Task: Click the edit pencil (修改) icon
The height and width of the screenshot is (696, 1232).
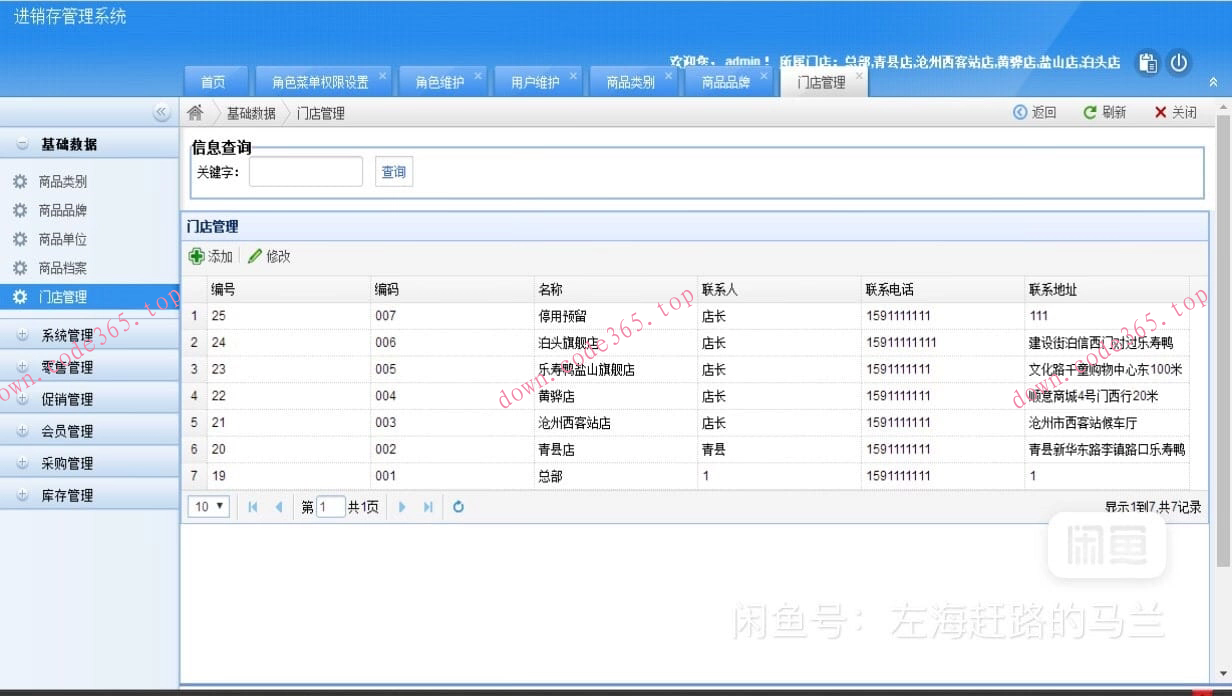Action: point(257,256)
